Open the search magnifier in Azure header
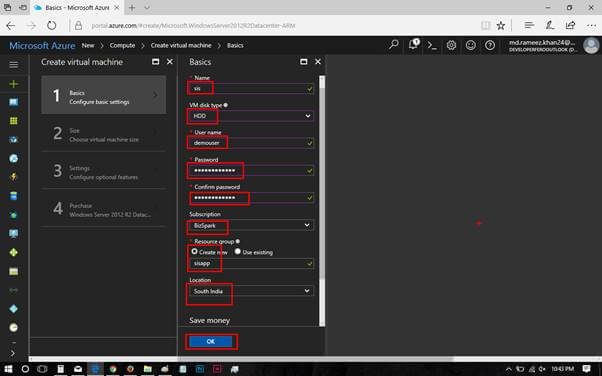This screenshot has width=602, height=376. tap(394, 45)
